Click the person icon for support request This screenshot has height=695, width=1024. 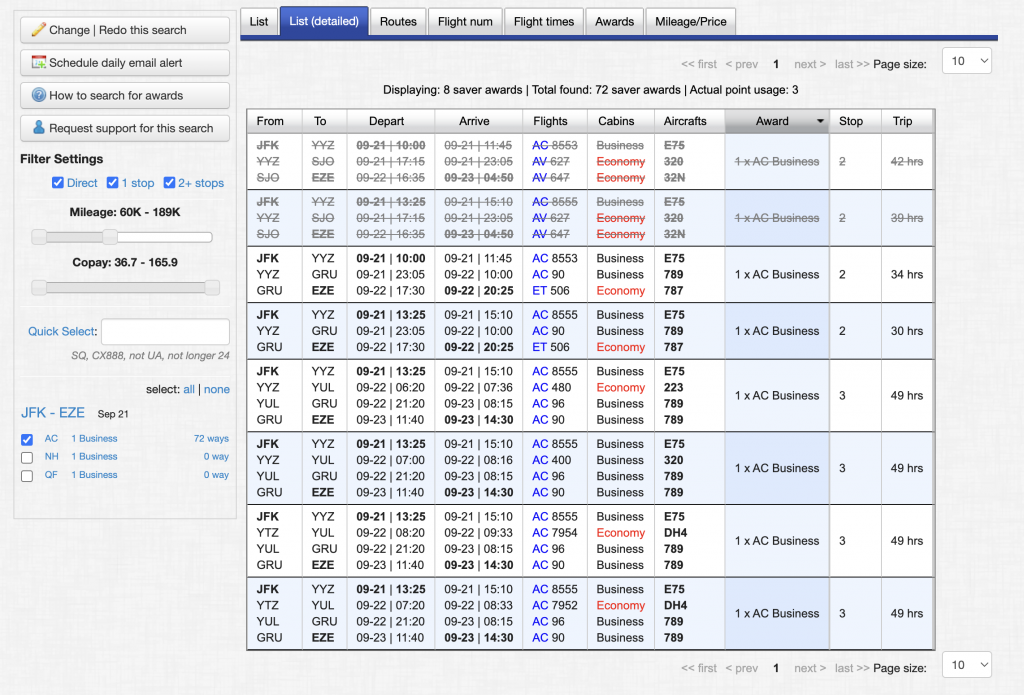click(x=39, y=127)
